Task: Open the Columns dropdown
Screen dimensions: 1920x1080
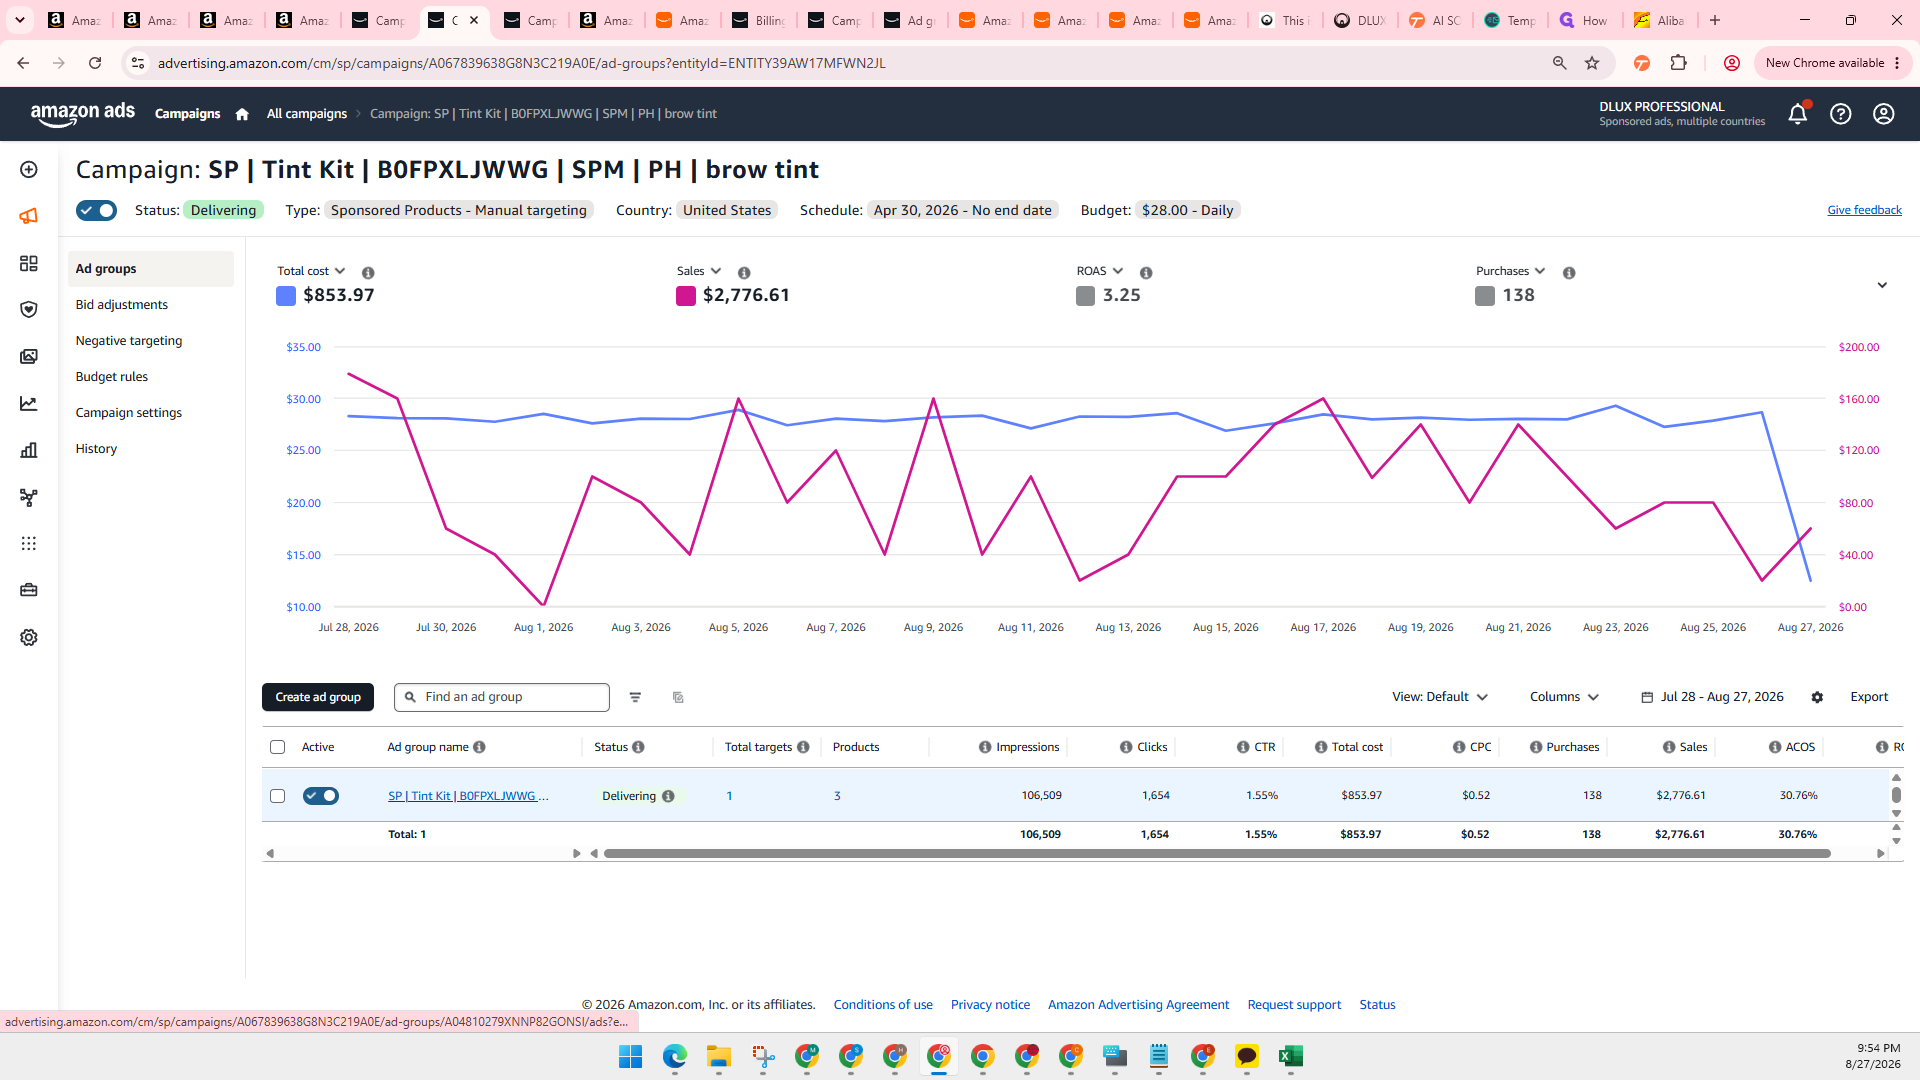Action: tap(1564, 697)
